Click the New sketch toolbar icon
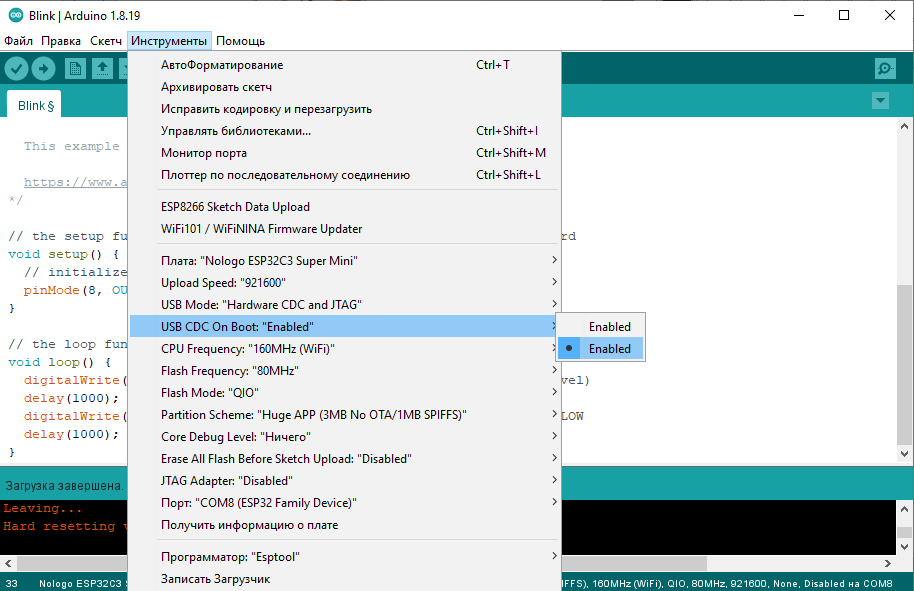The height and width of the screenshot is (591, 914). pos(75,68)
